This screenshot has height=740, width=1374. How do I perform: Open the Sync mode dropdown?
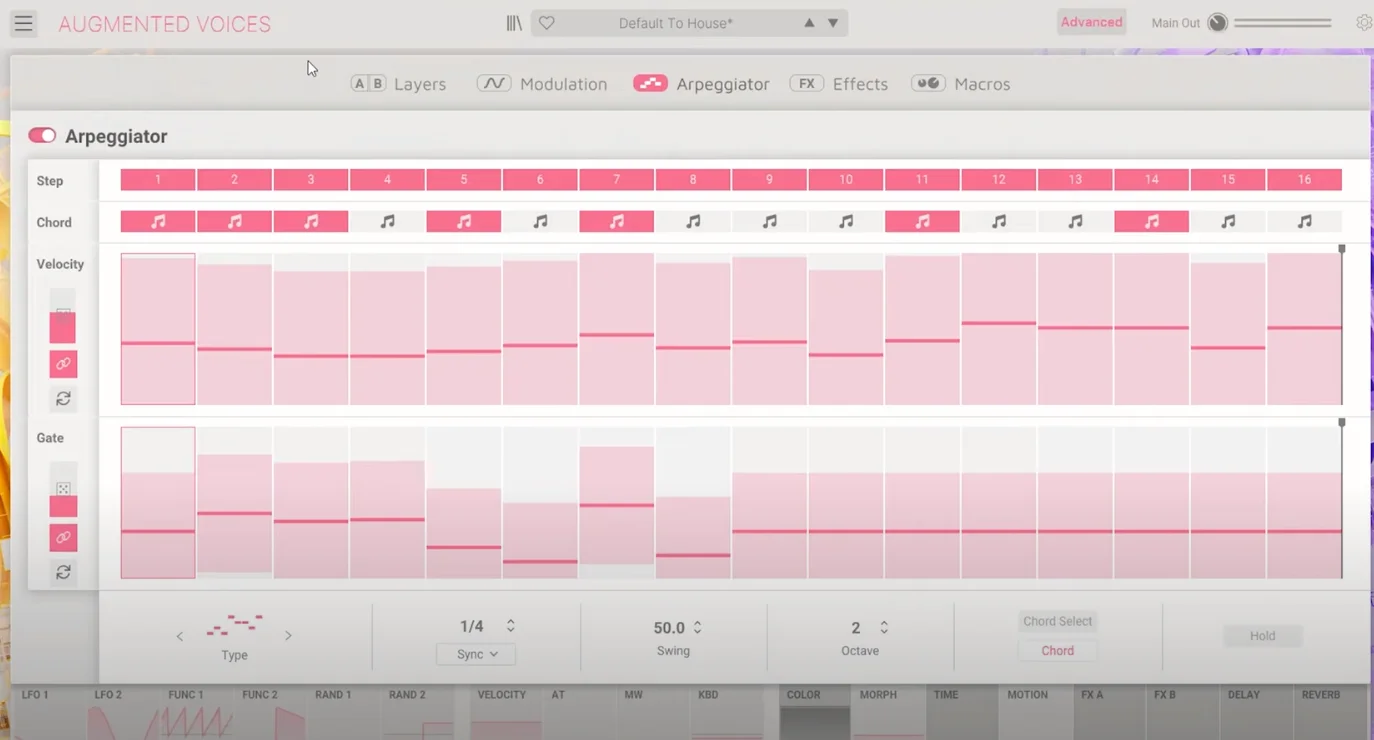(x=476, y=654)
